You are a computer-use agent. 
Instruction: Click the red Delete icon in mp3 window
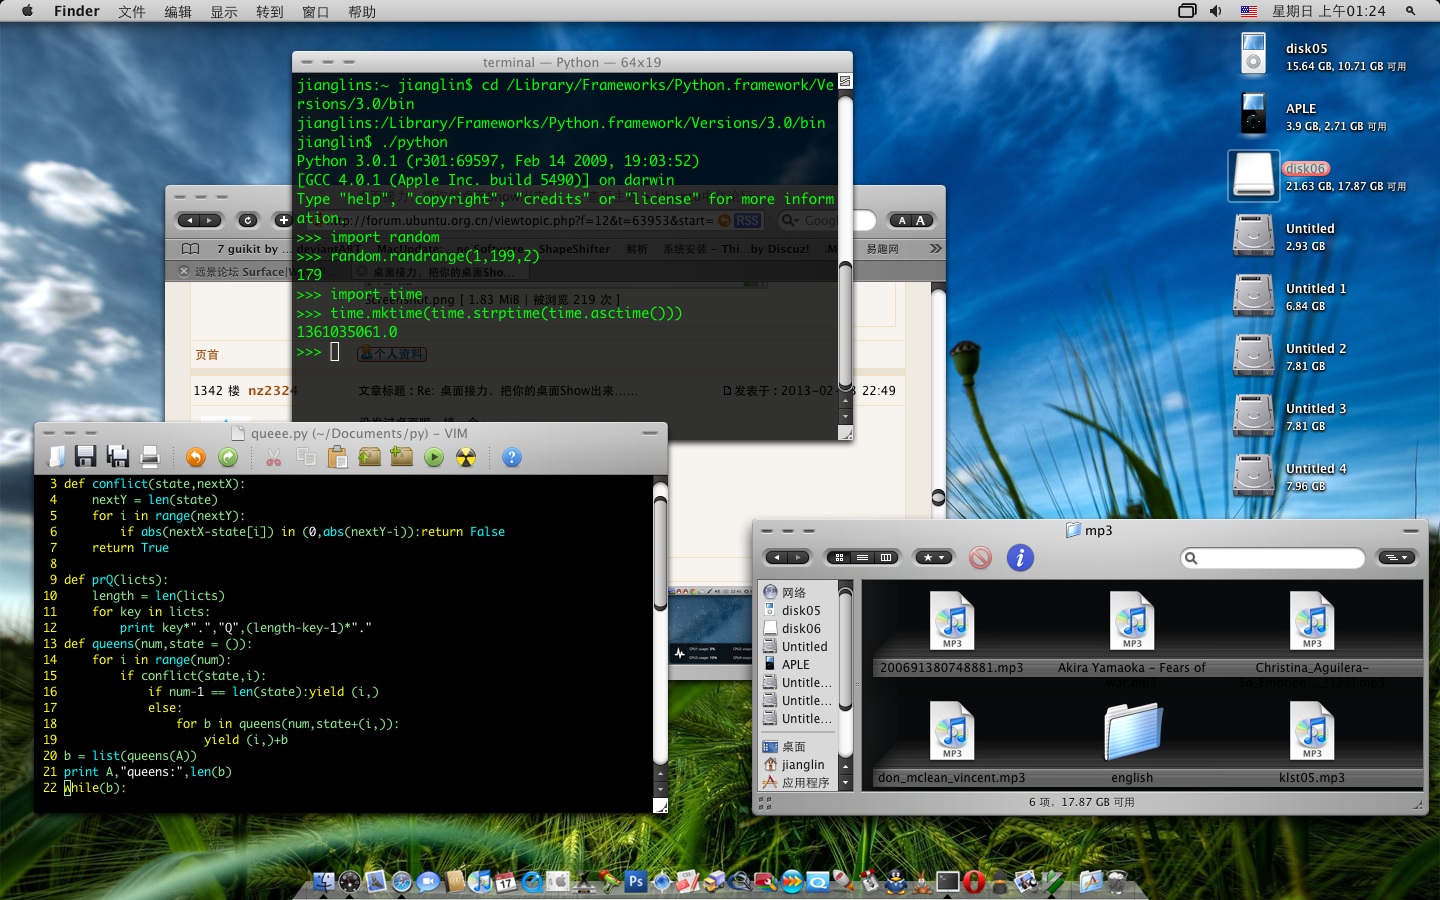[980, 558]
